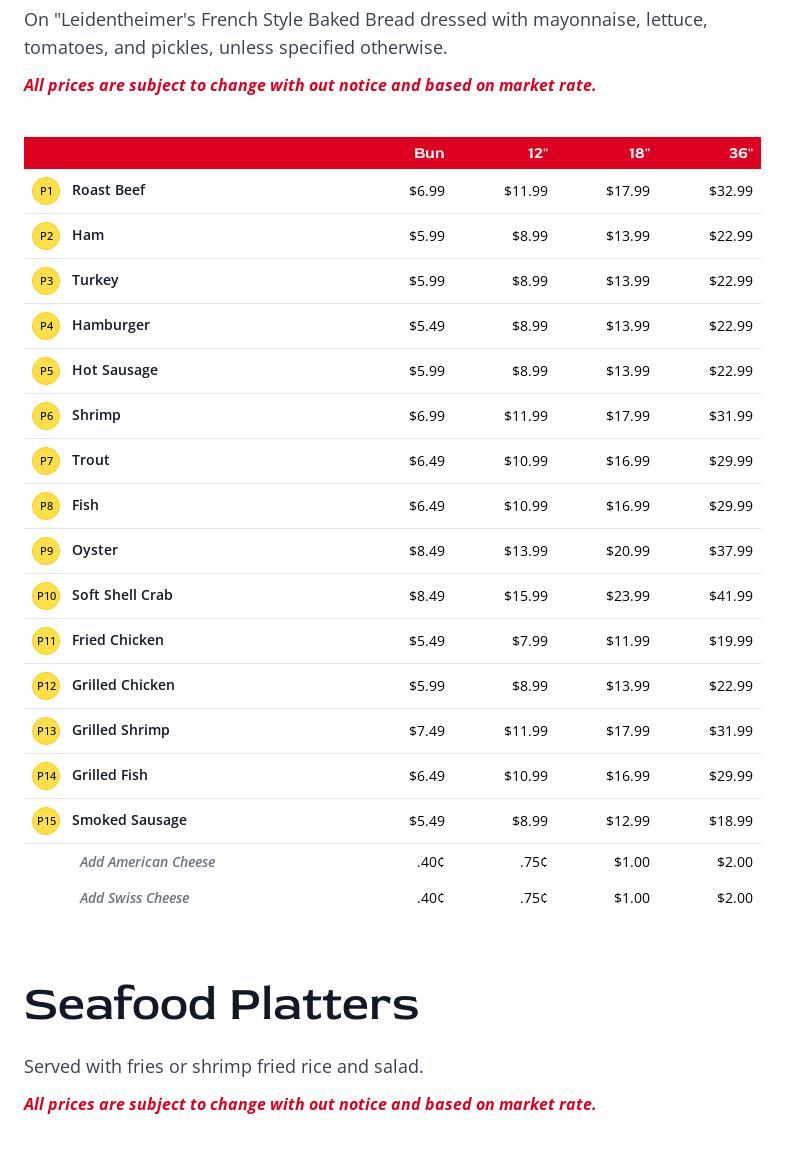Click the P3 badge next to Turkey
This screenshot has height=1149, width=785.
pyautogui.click(x=46, y=281)
